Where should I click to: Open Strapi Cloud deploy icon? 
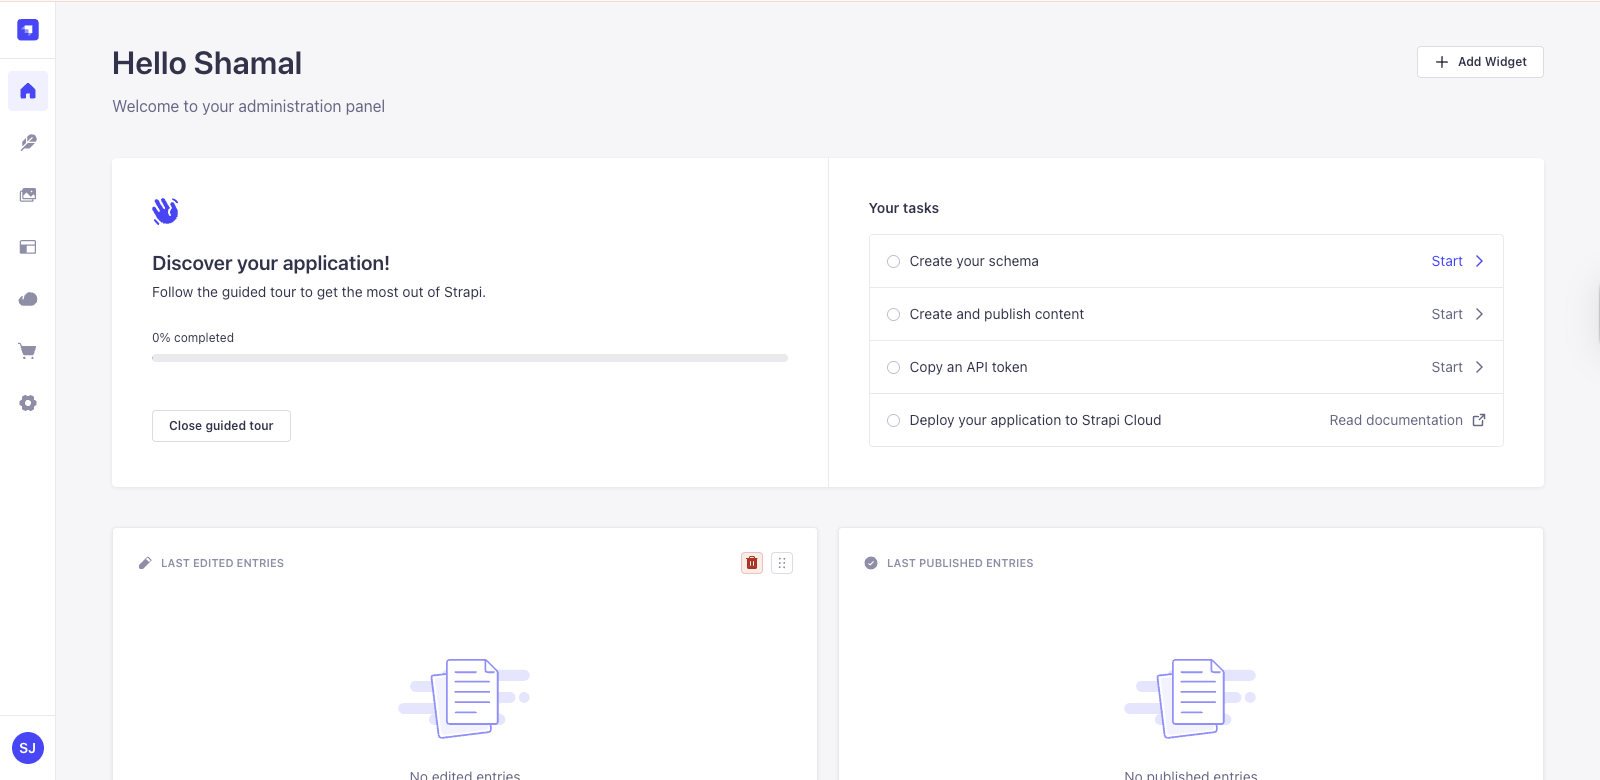tap(28, 299)
